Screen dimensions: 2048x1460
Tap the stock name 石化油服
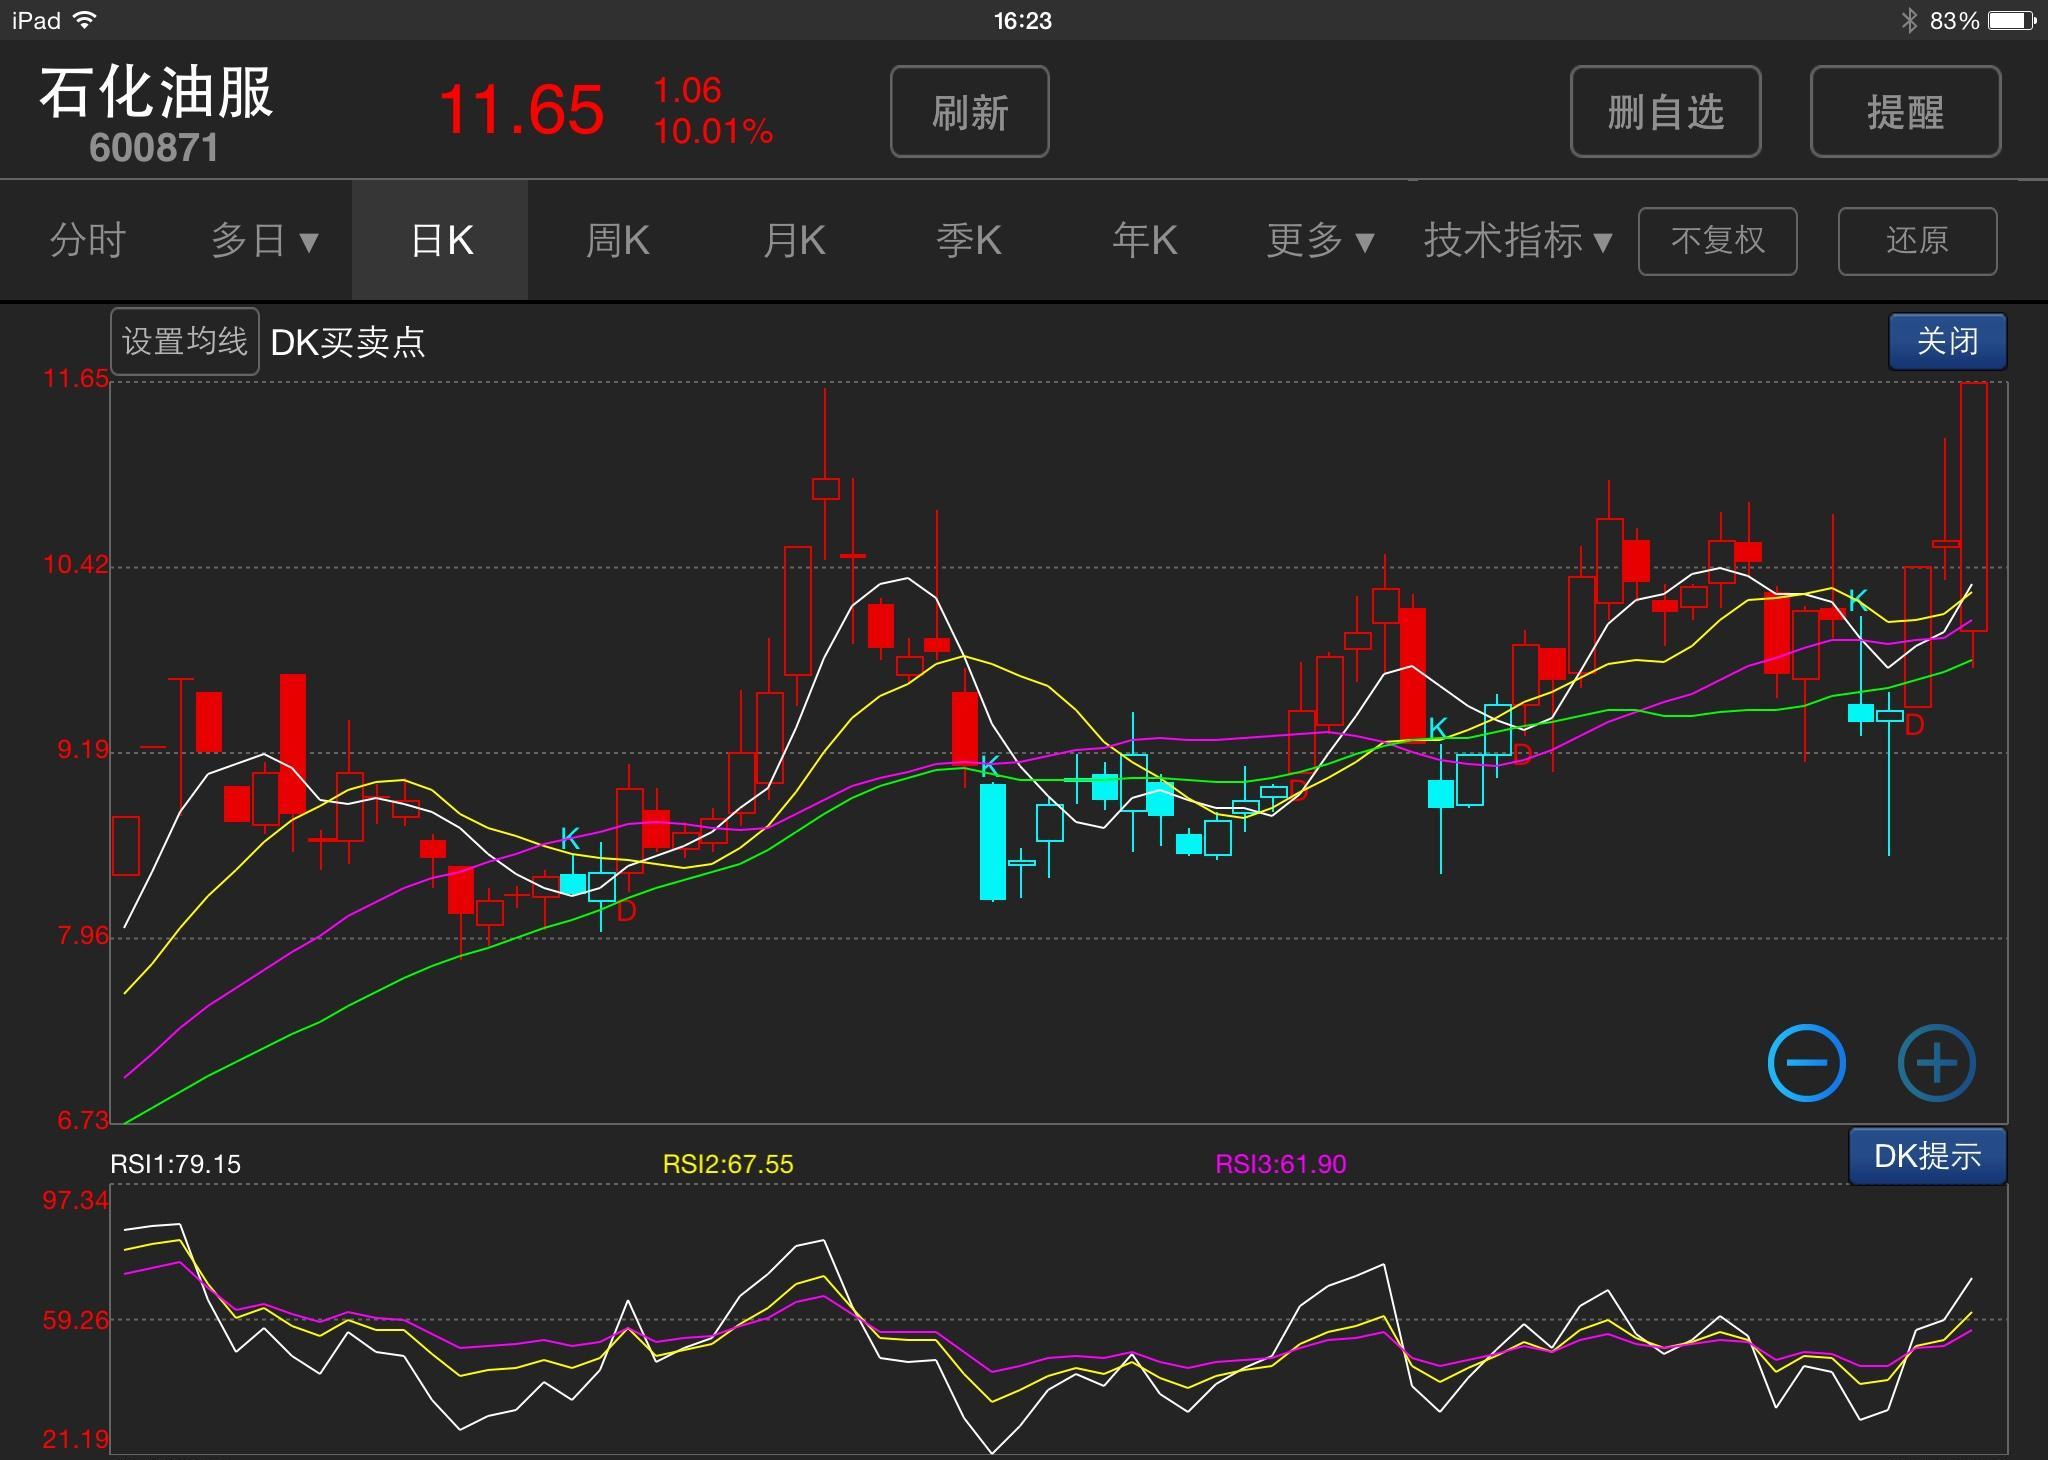coord(156,92)
